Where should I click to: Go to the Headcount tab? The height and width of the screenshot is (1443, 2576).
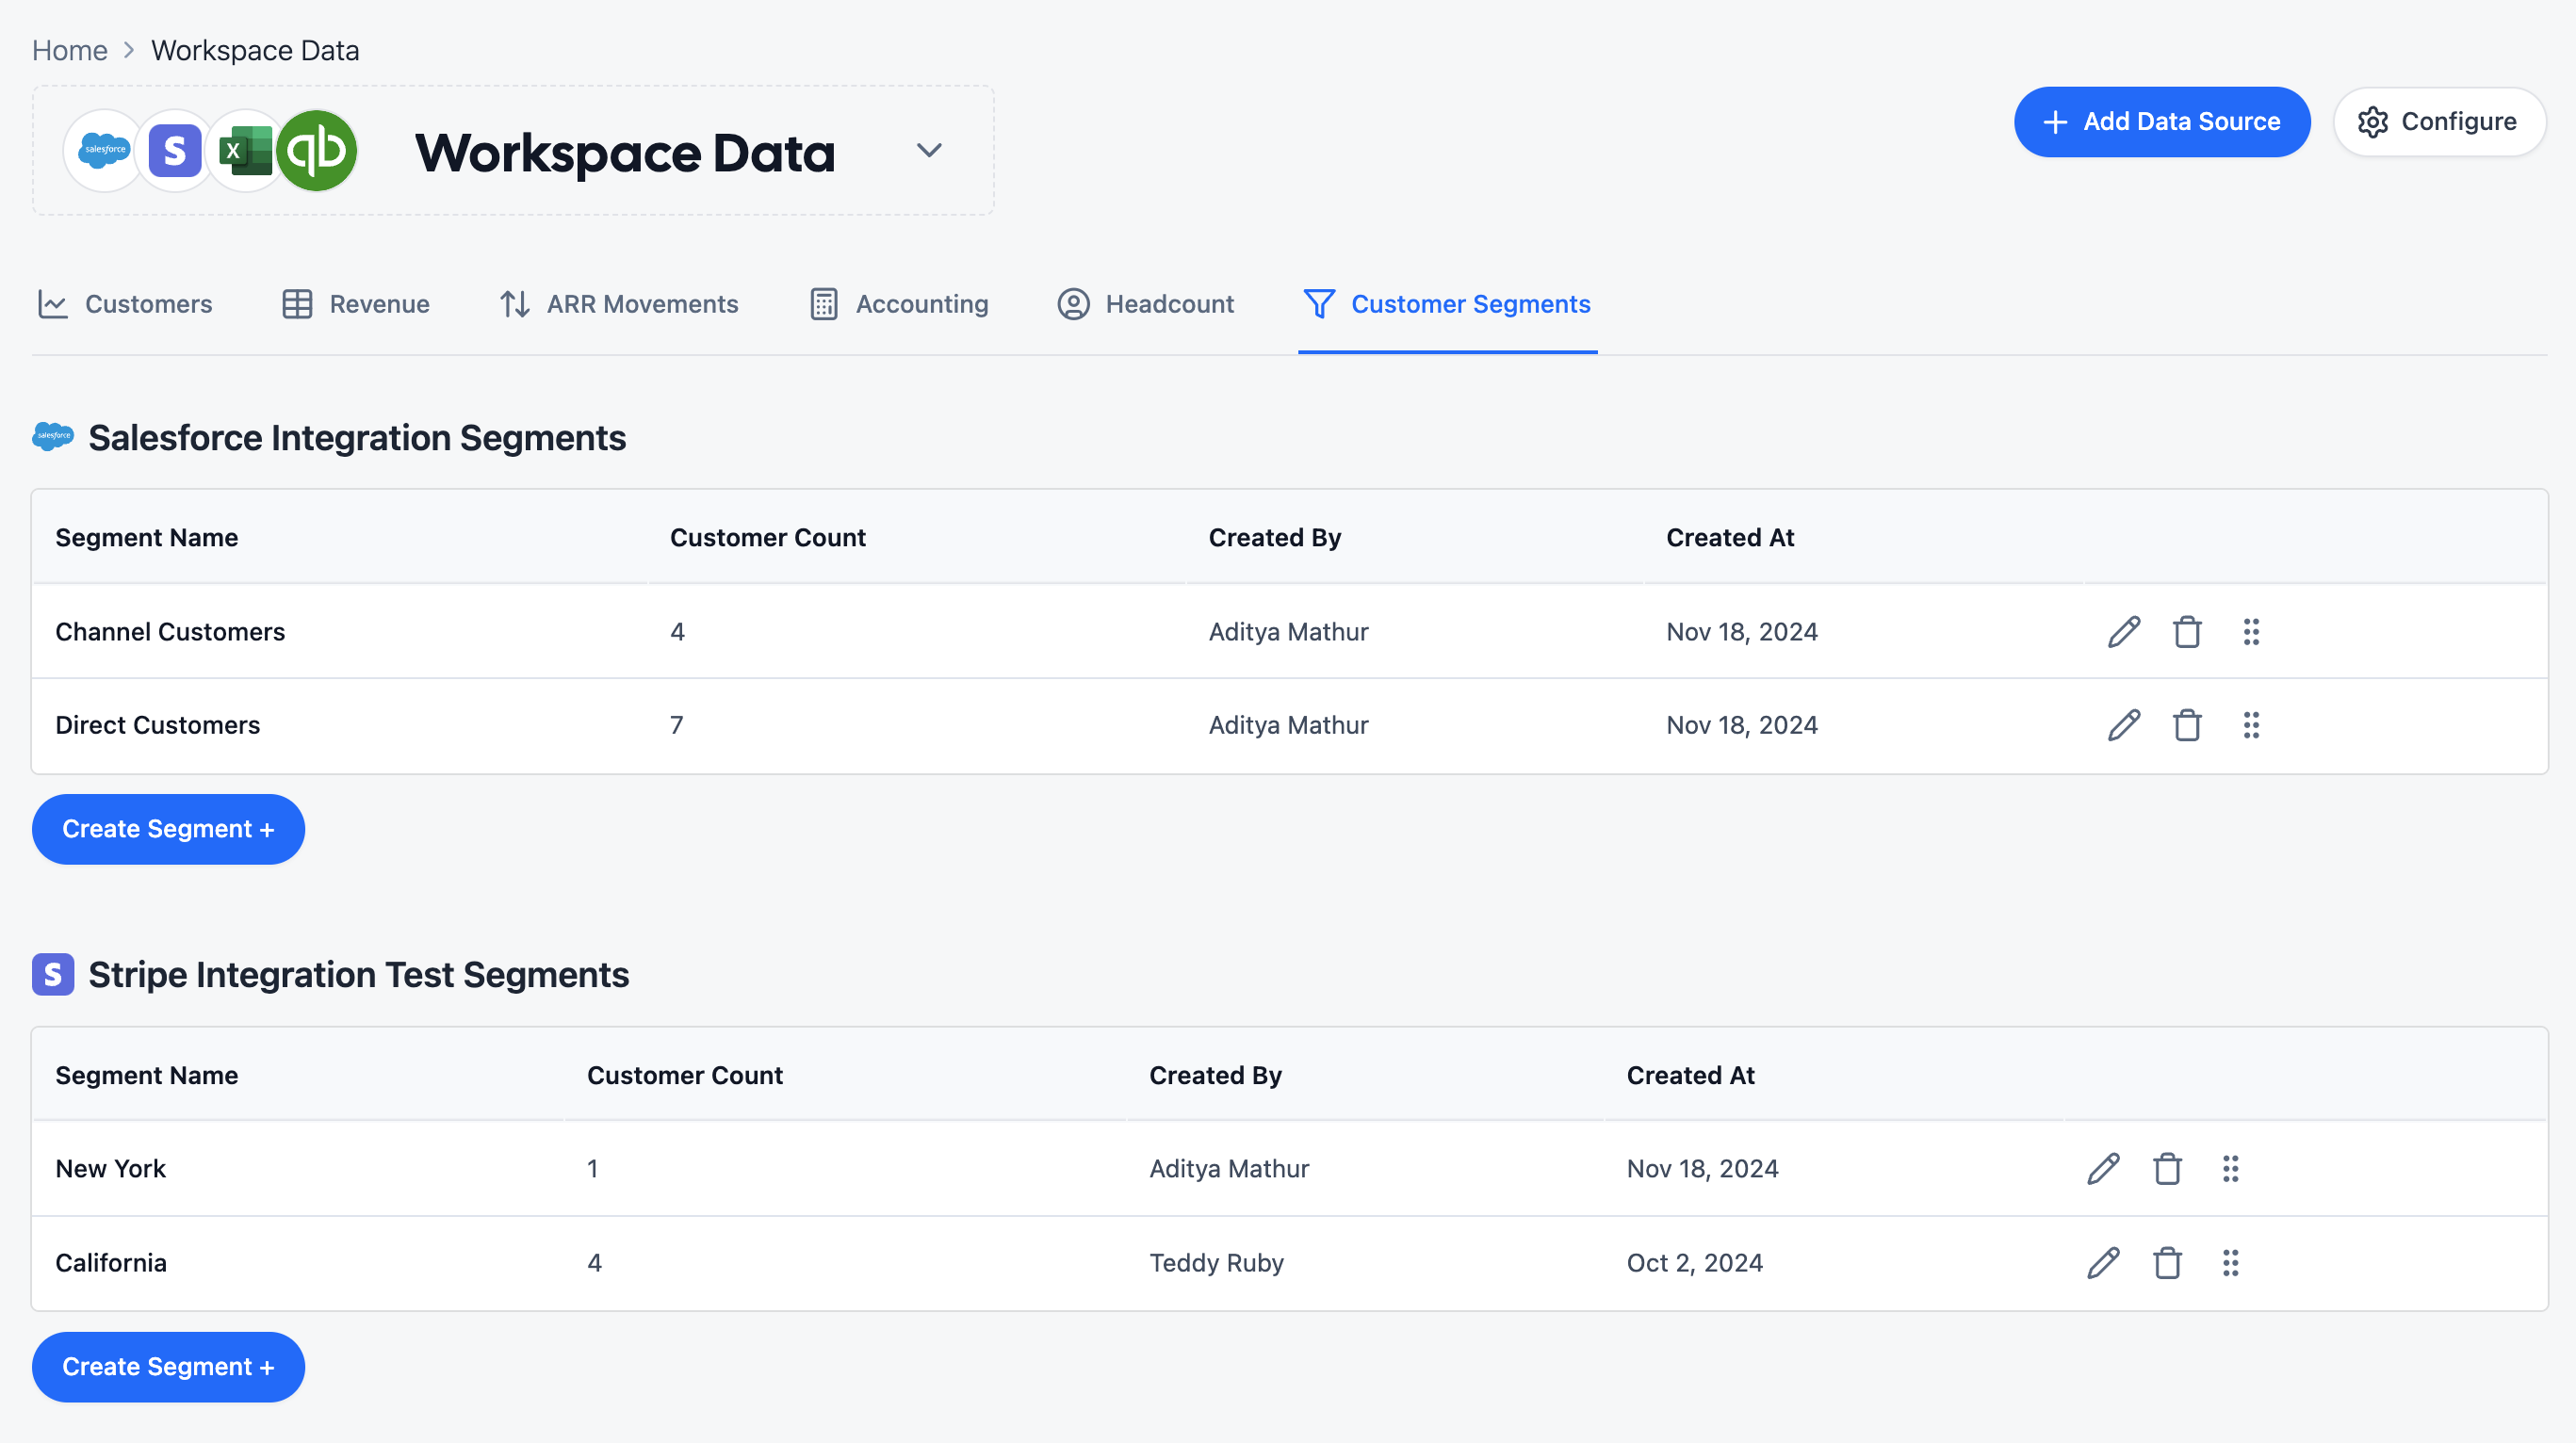click(1146, 304)
